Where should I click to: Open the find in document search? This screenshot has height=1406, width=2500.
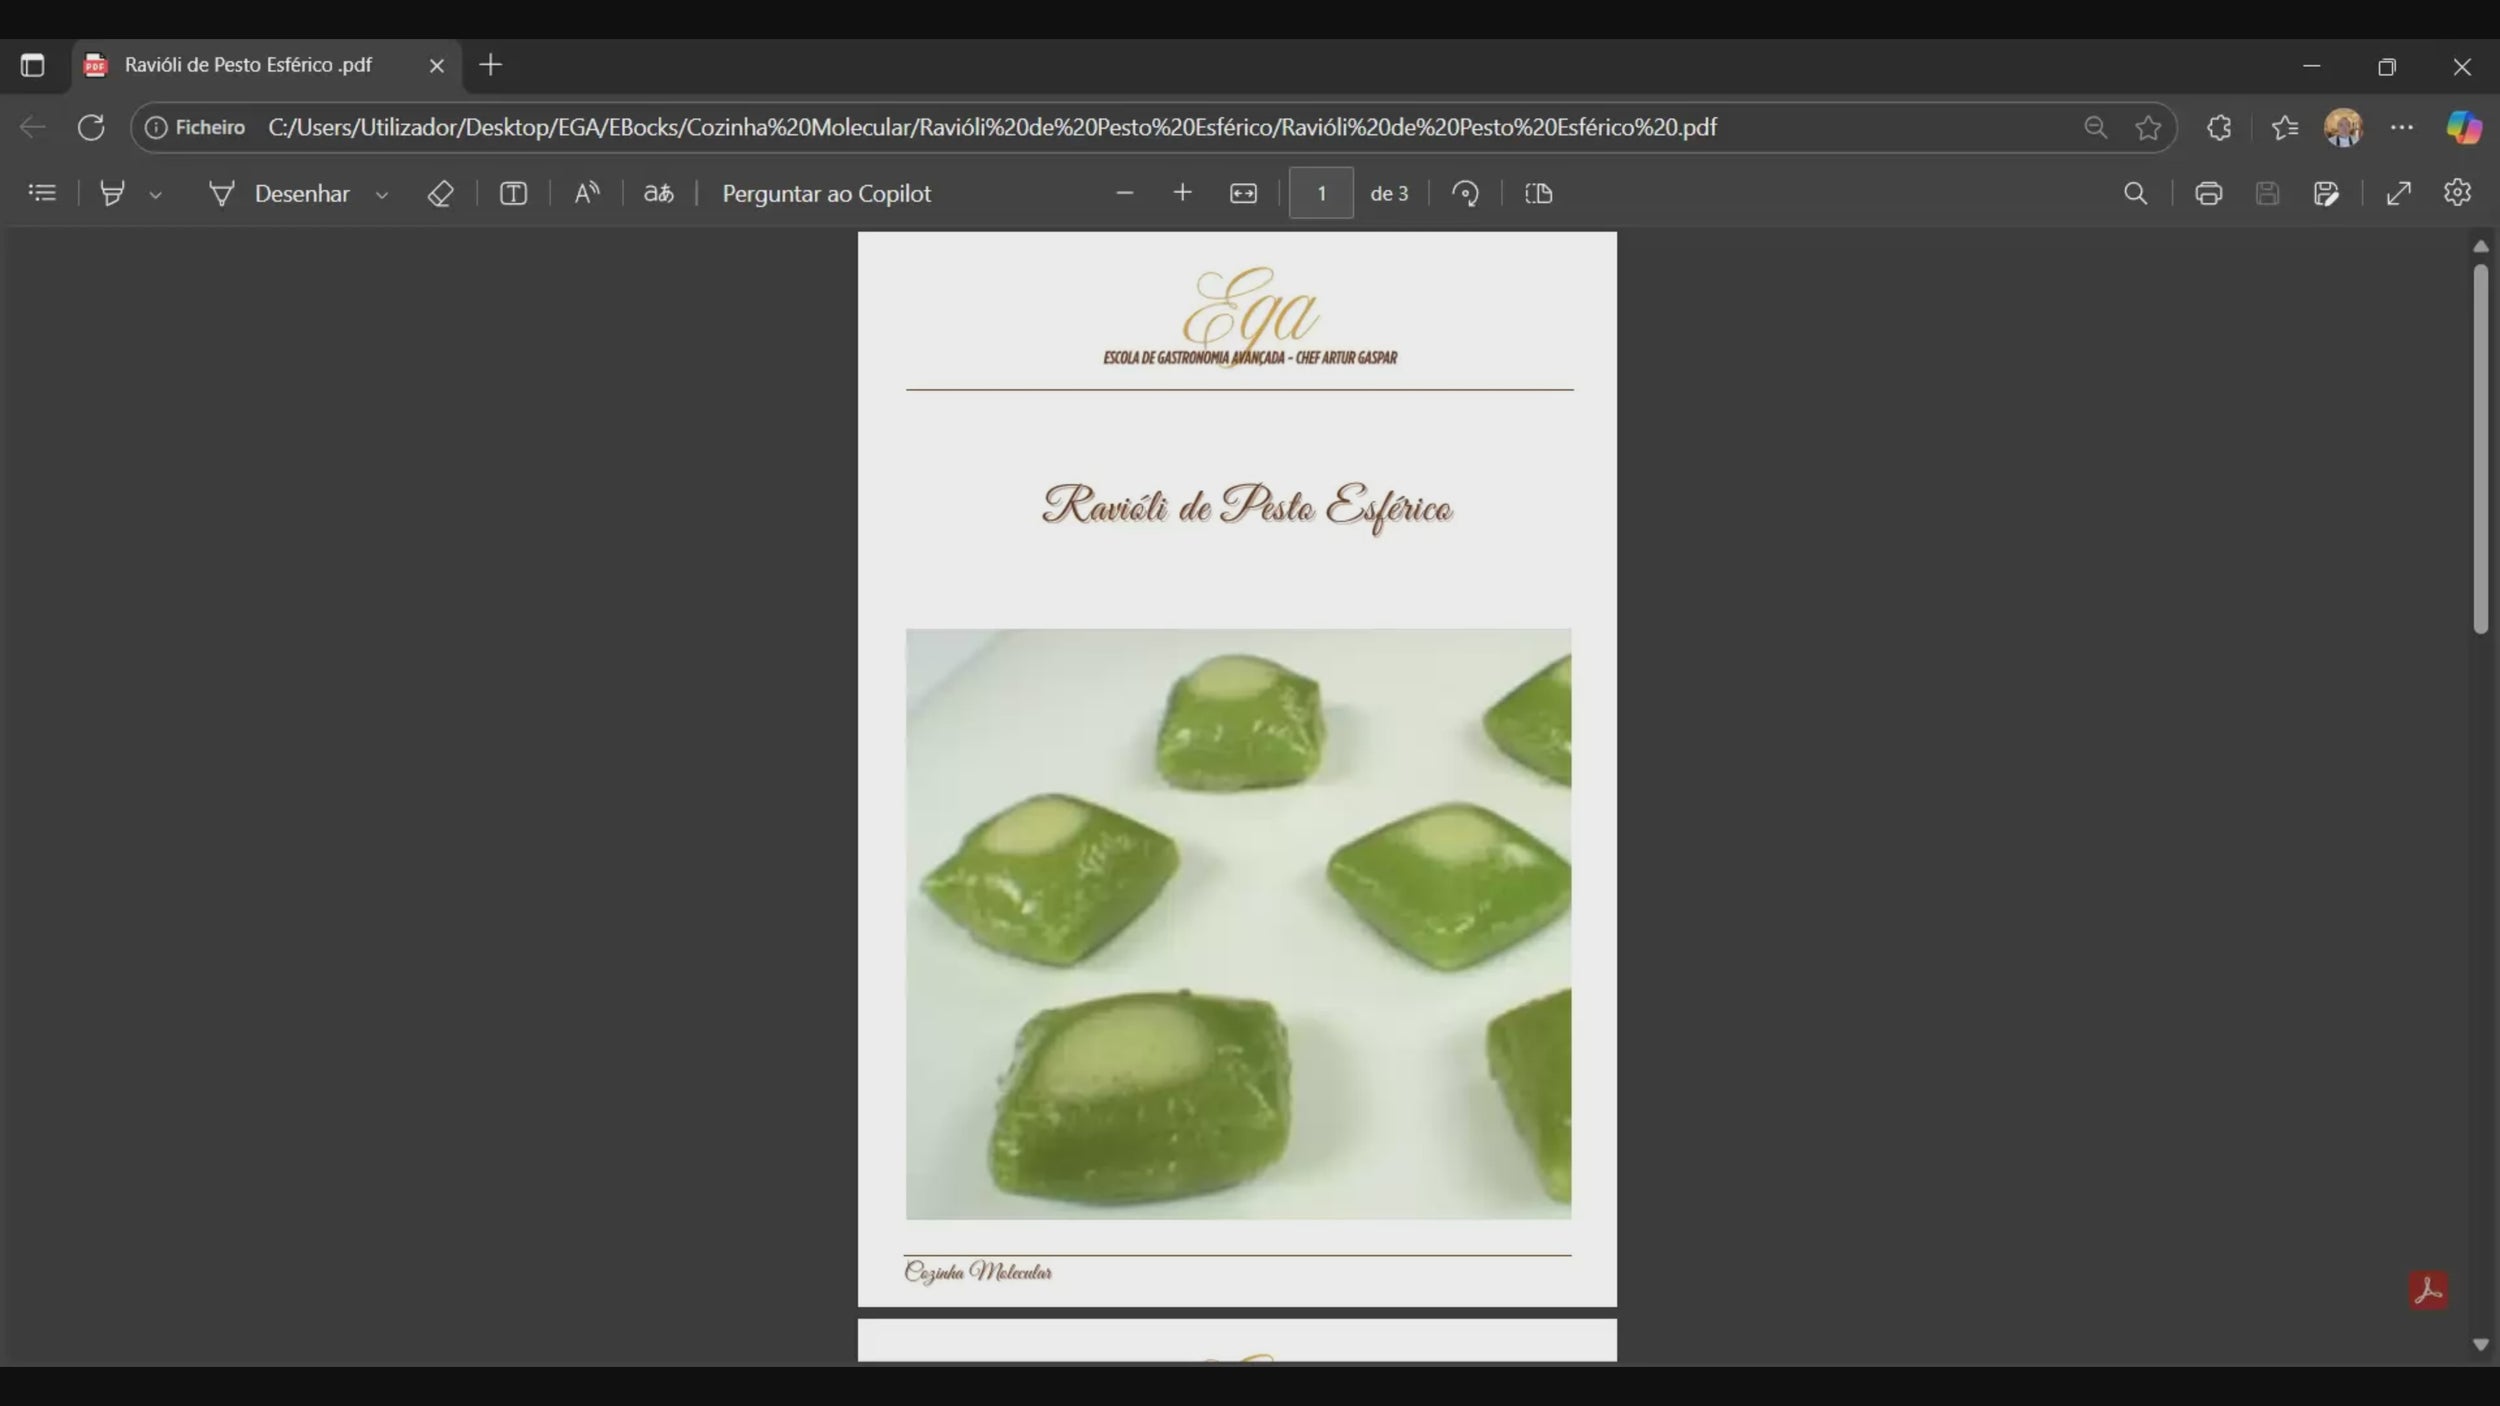click(x=2135, y=193)
